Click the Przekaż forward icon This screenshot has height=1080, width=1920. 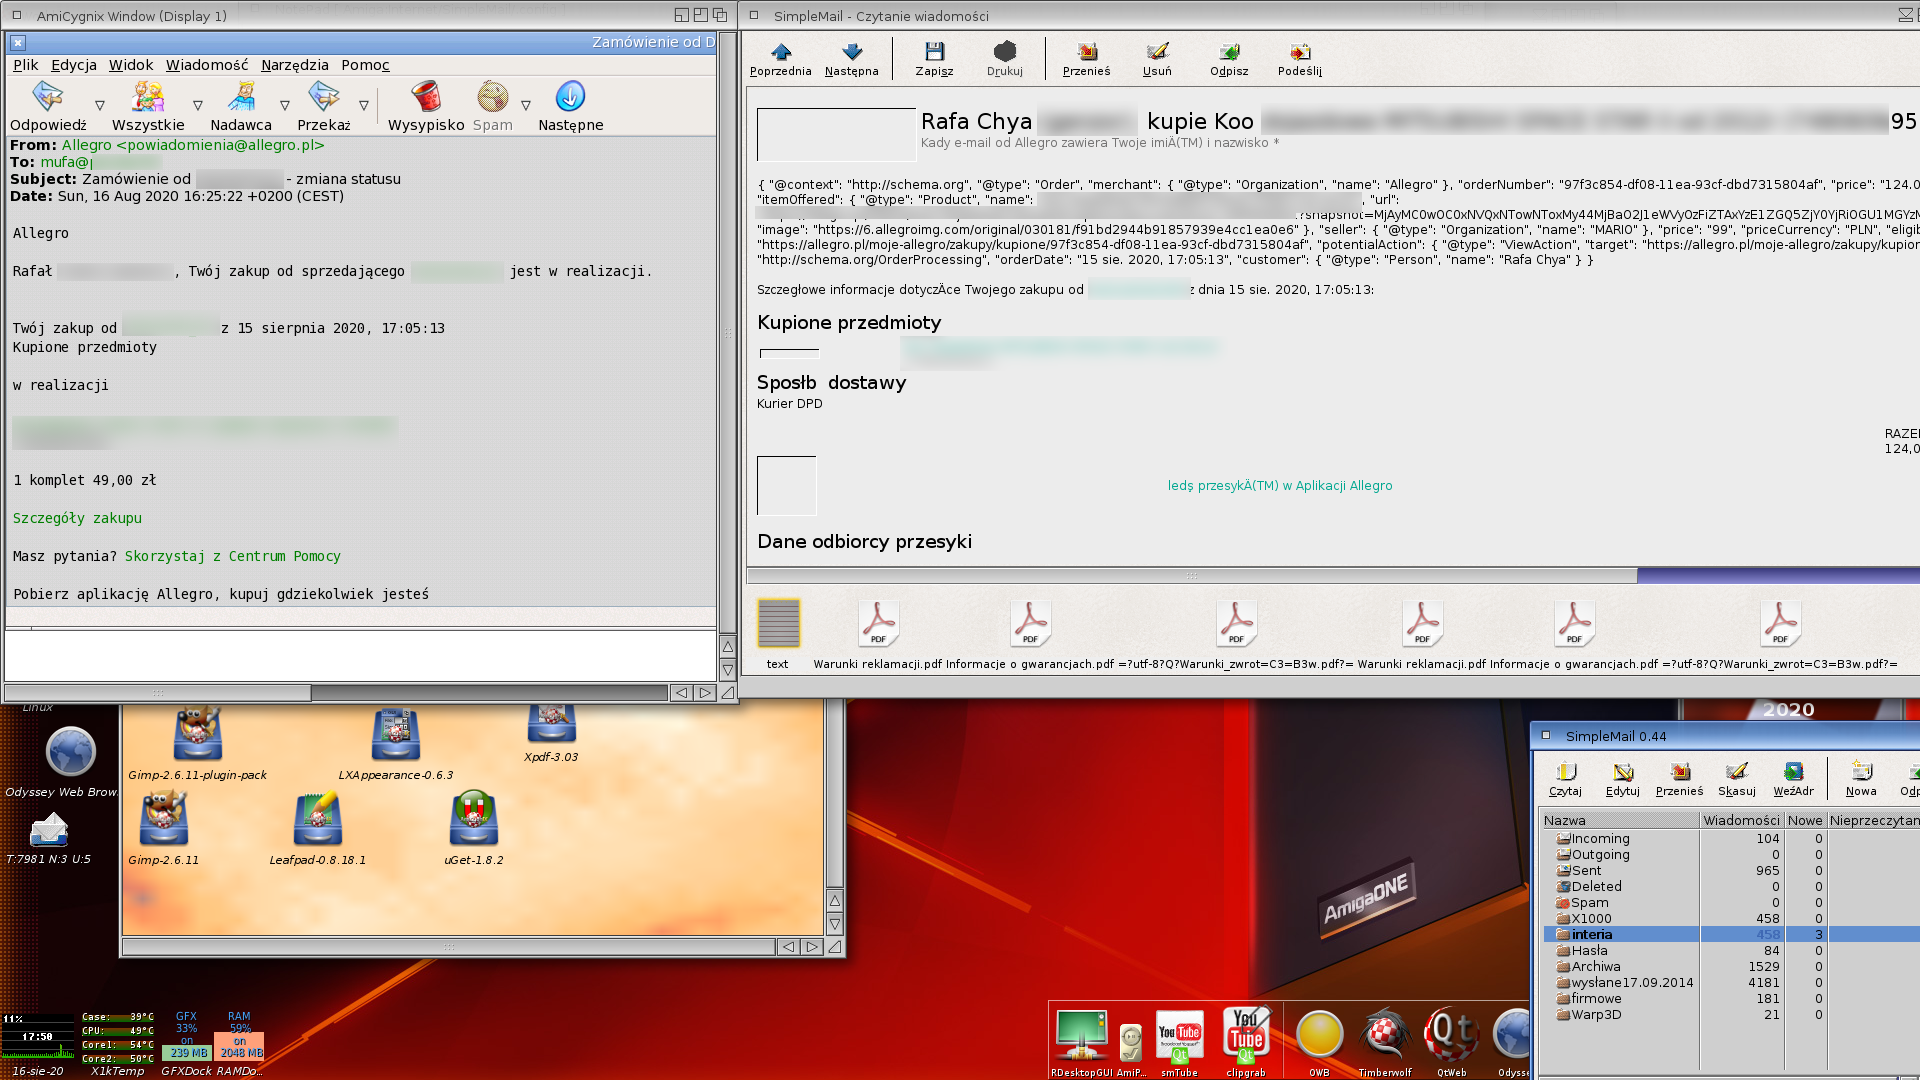click(x=323, y=97)
